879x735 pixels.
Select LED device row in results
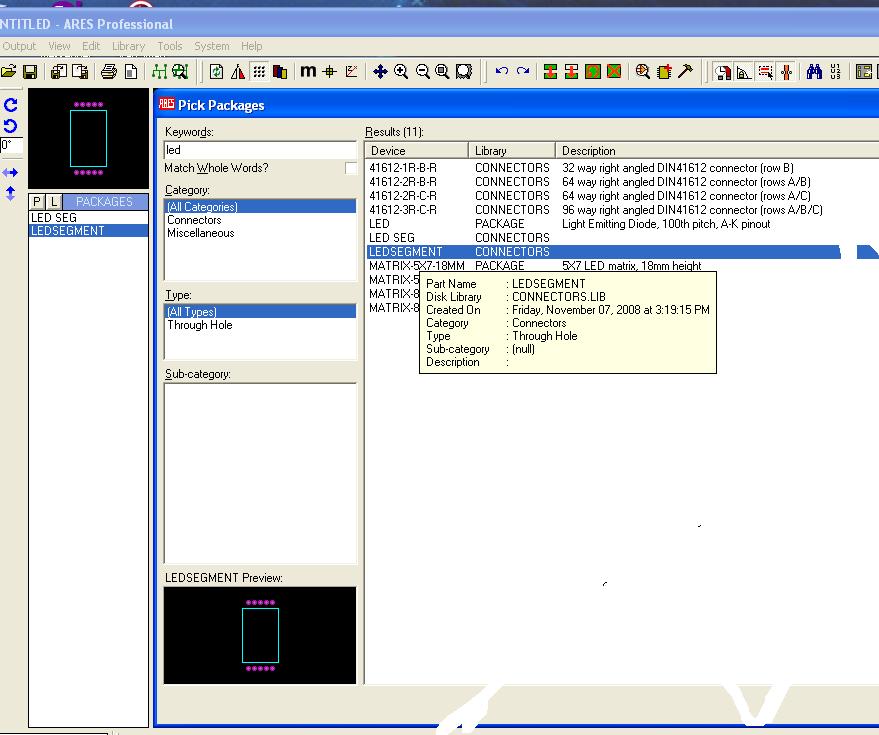click(380, 224)
